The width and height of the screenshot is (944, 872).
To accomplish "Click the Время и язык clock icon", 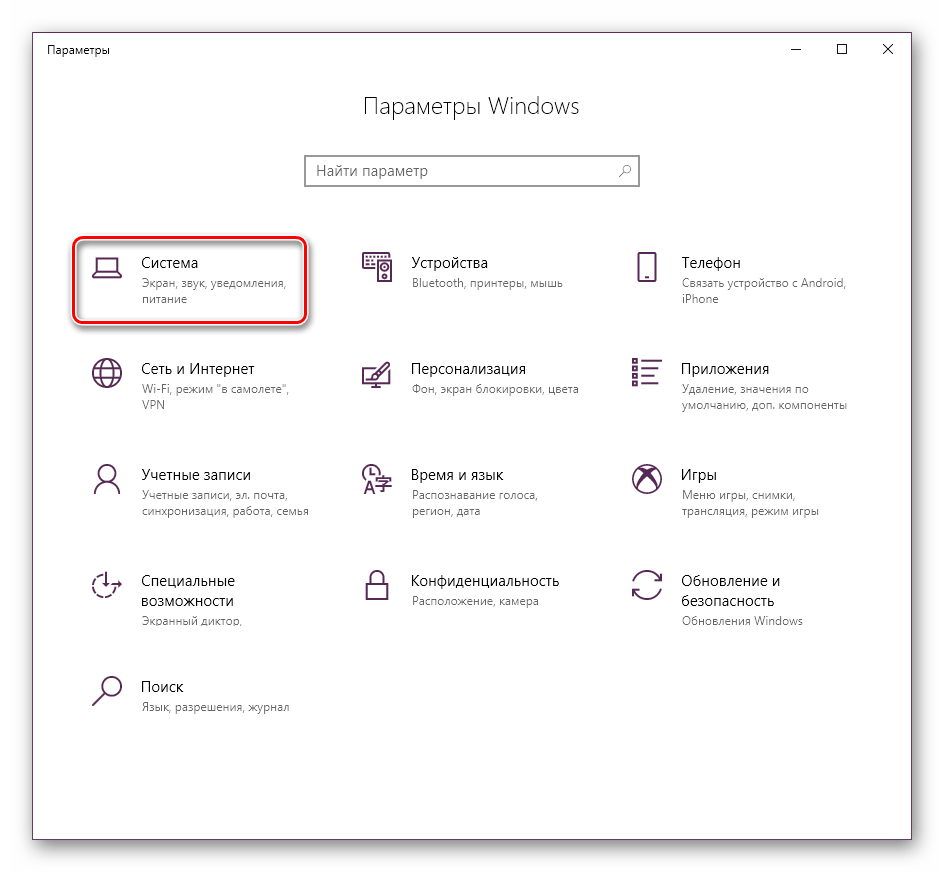I will (376, 479).
